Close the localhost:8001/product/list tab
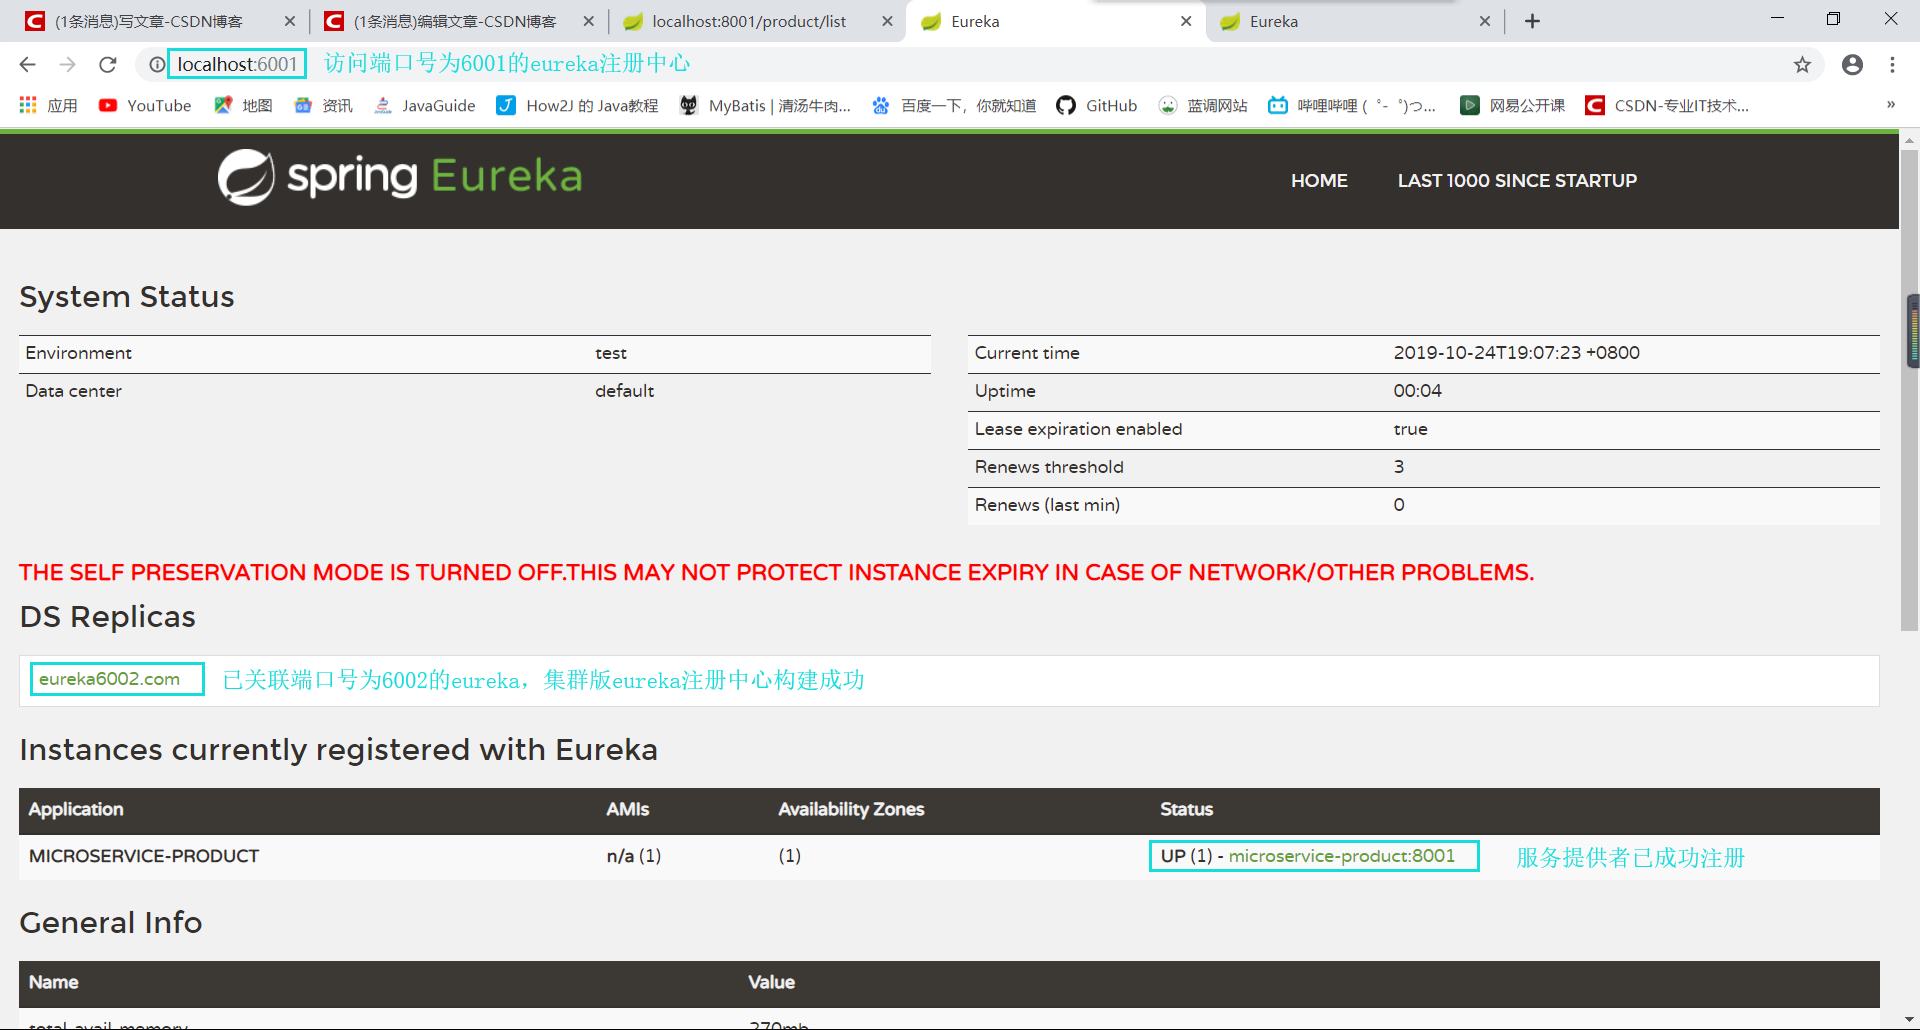This screenshot has height=1030, width=1920. (x=887, y=21)
